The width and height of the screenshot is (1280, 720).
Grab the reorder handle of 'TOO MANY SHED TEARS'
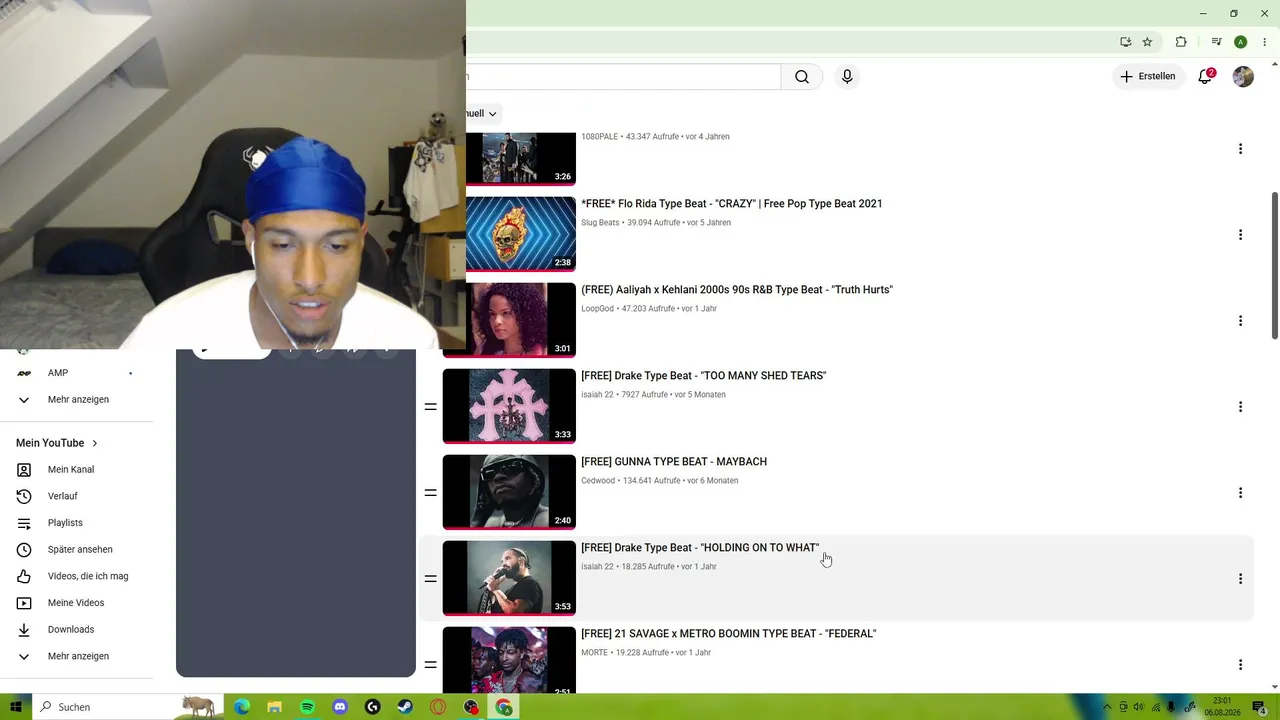431,407
